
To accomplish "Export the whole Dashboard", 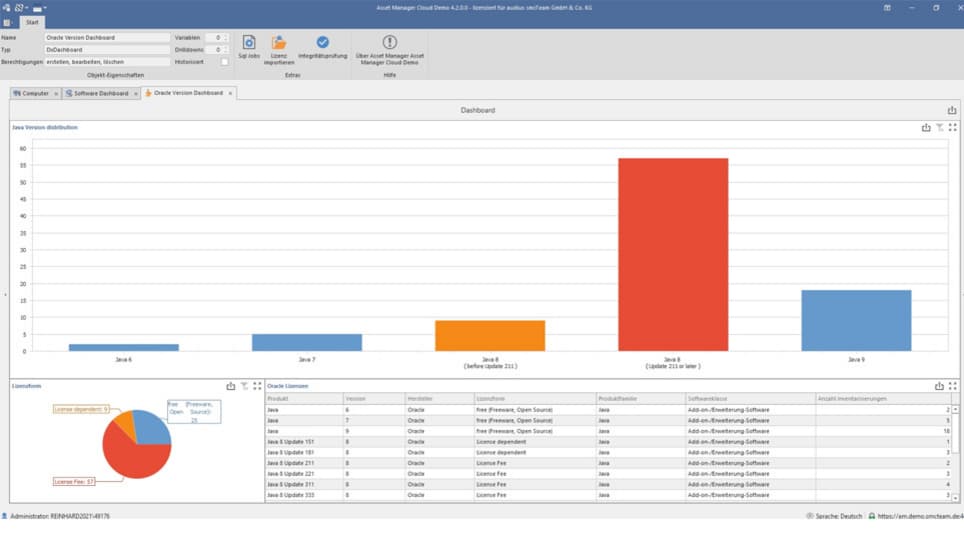I will (952, 110).
